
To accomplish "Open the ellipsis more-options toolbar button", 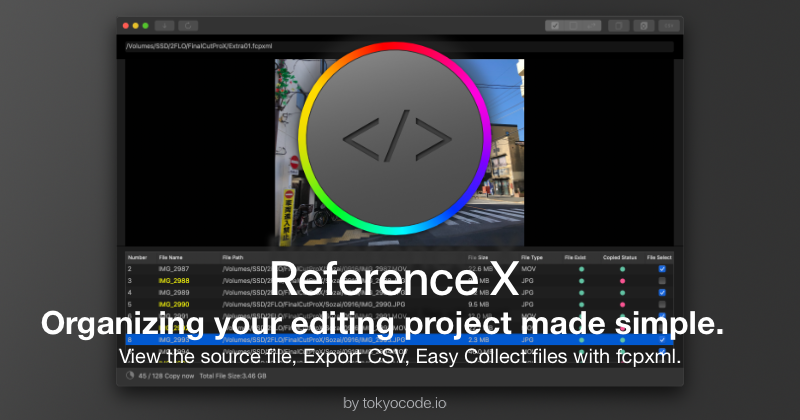I will pyautogui.click(x=669, y=26).
